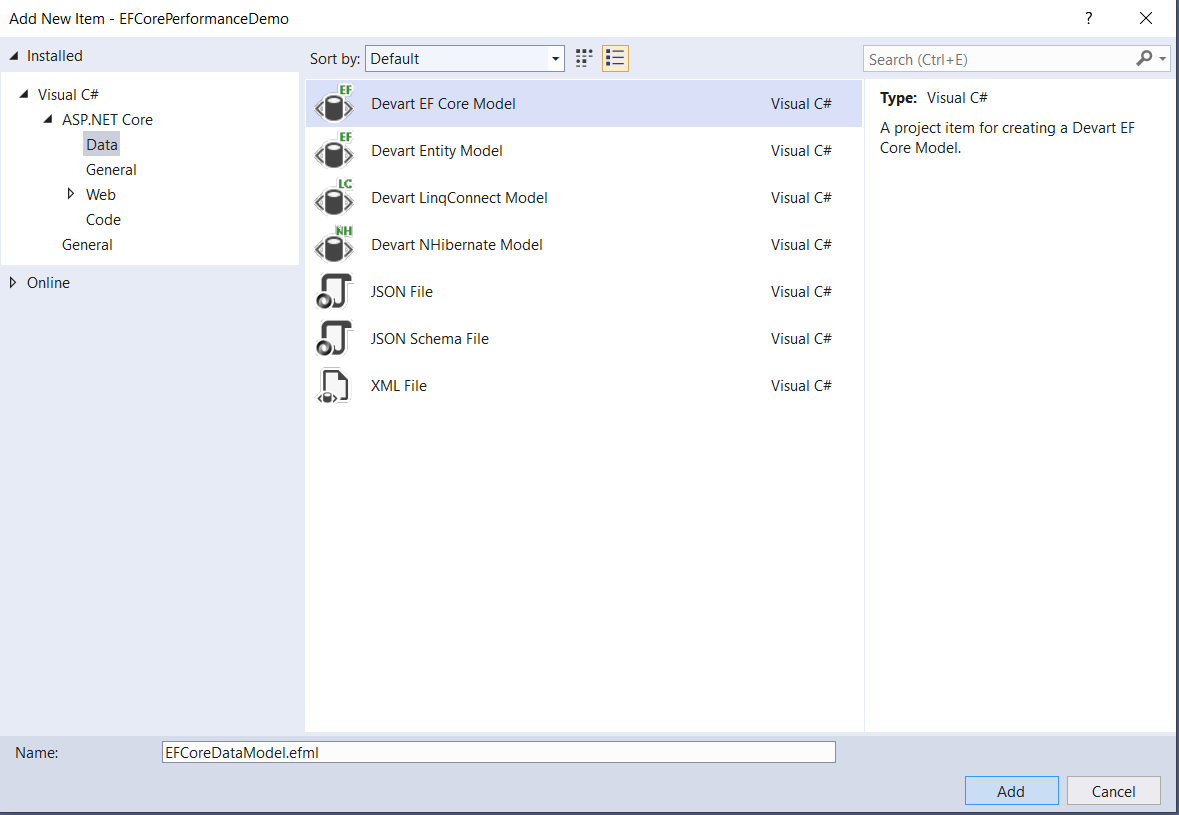Select the Data category
The width and height of the screenshot is (1179, 815).
point(102,144)
